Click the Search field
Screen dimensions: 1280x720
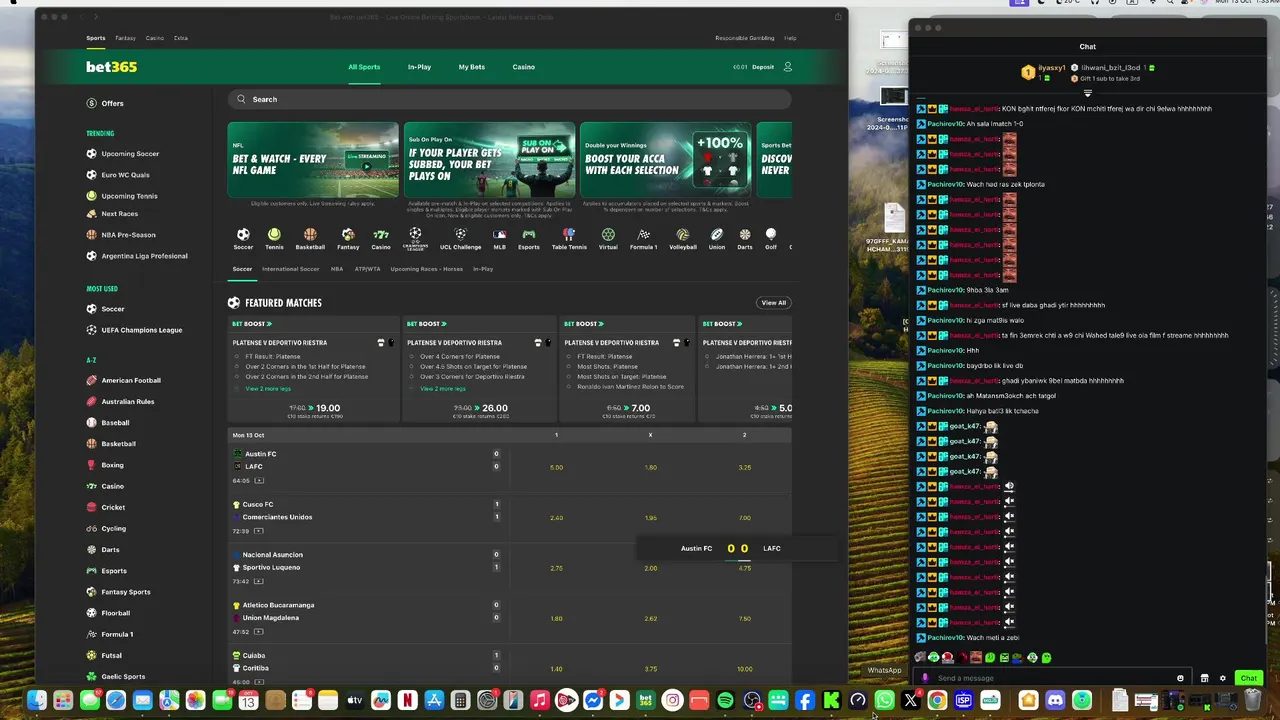[509, 99]
